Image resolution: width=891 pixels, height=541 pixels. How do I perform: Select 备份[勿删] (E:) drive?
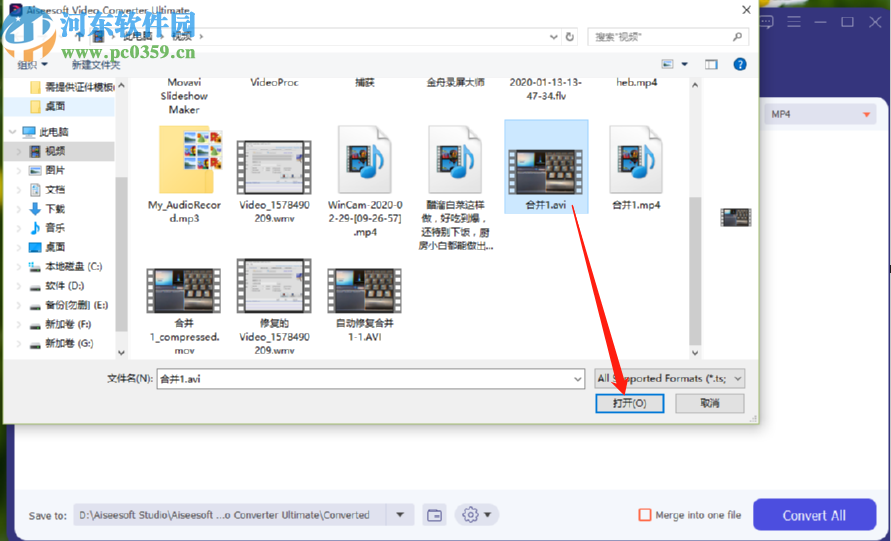click(x=76, y=305)
